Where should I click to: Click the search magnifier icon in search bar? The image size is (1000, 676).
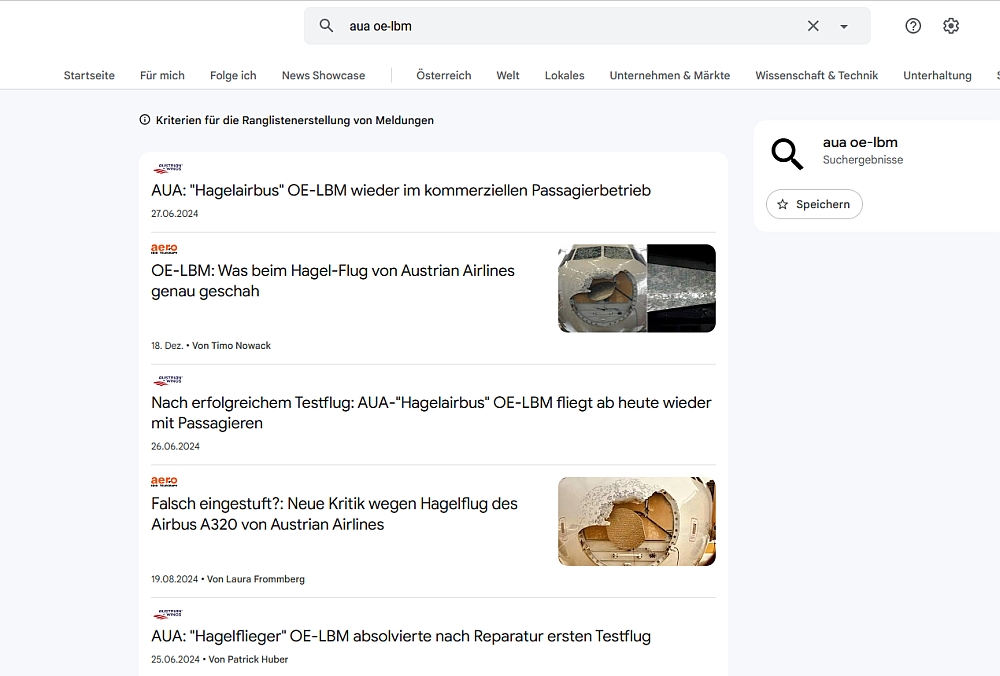point(326,26)
